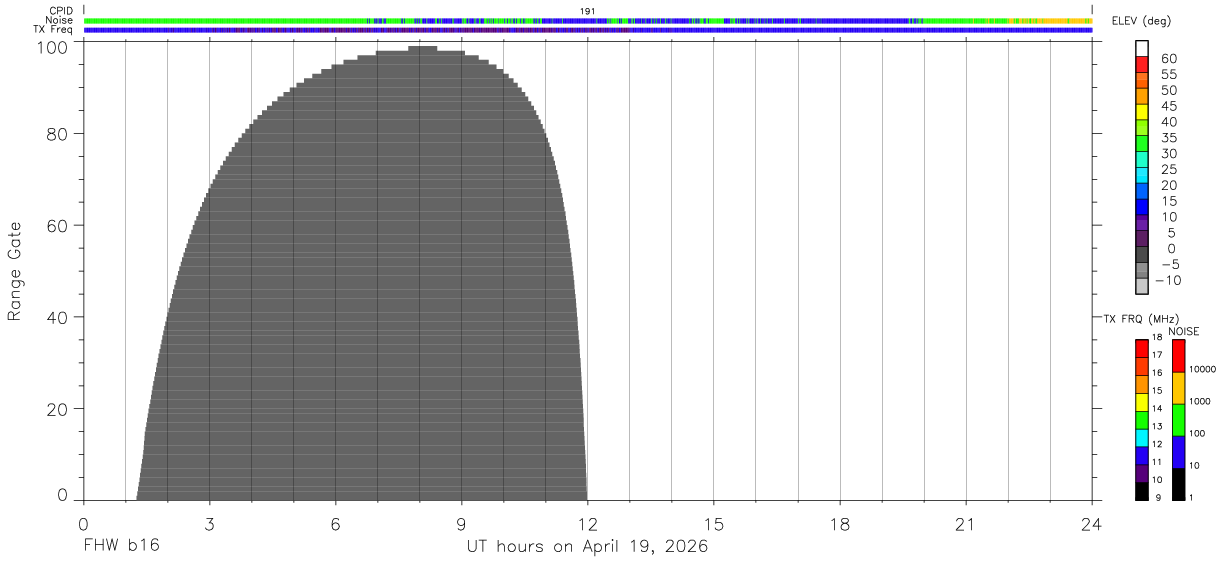Pick the blue swatch in NOISE colorbar
This screenshot has width=1228, height=567.
(1178, 452)
